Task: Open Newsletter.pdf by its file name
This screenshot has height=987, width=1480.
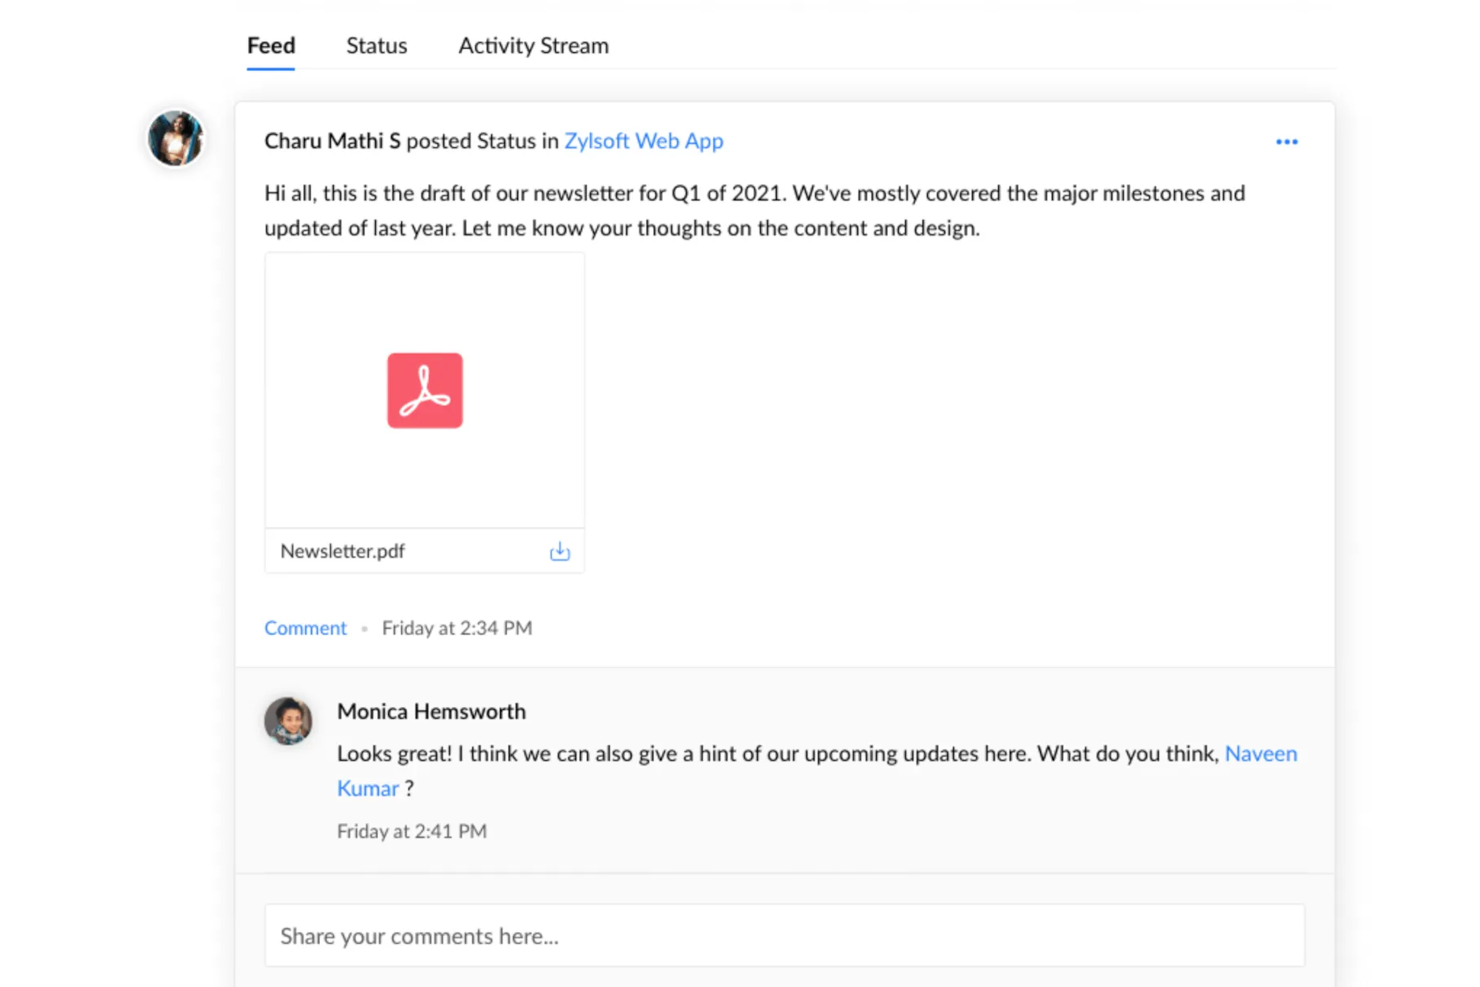Action: tap(342, 550)
